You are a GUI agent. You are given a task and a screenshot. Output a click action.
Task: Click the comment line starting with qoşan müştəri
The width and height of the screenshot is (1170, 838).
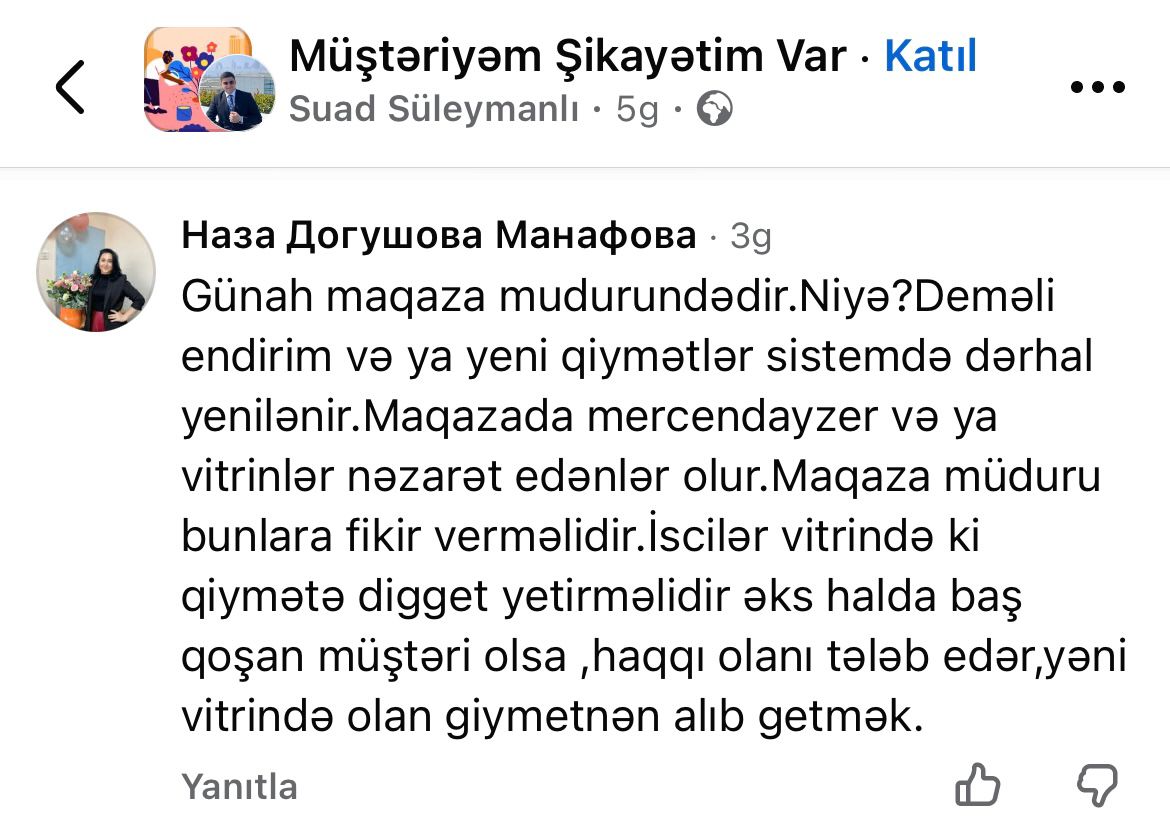coord(654,657)
